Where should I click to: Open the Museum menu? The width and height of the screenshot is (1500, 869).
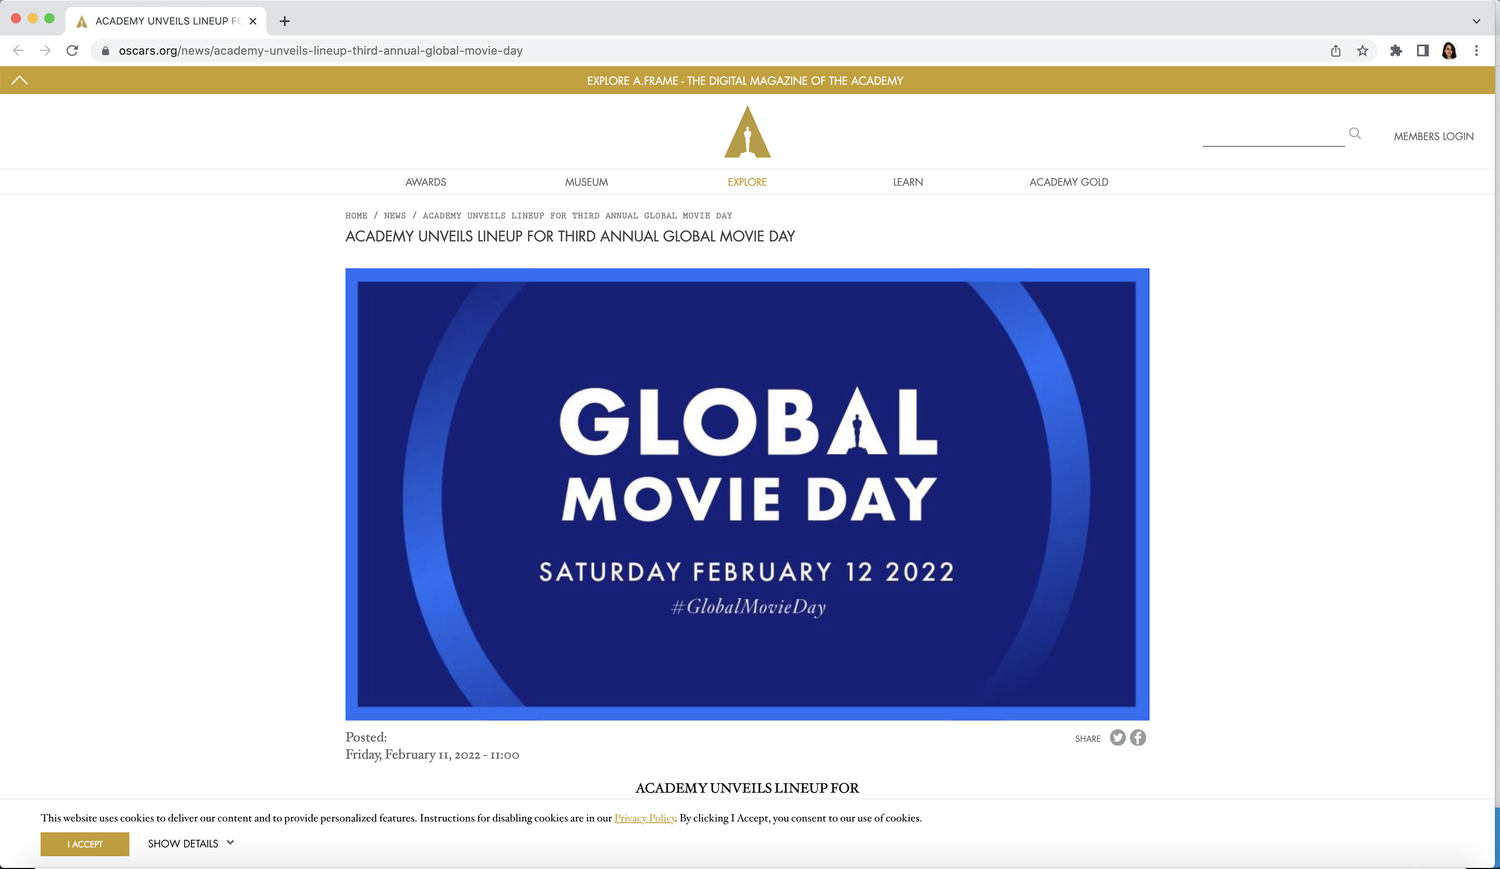pyautogui.click(x=586, y=182)
